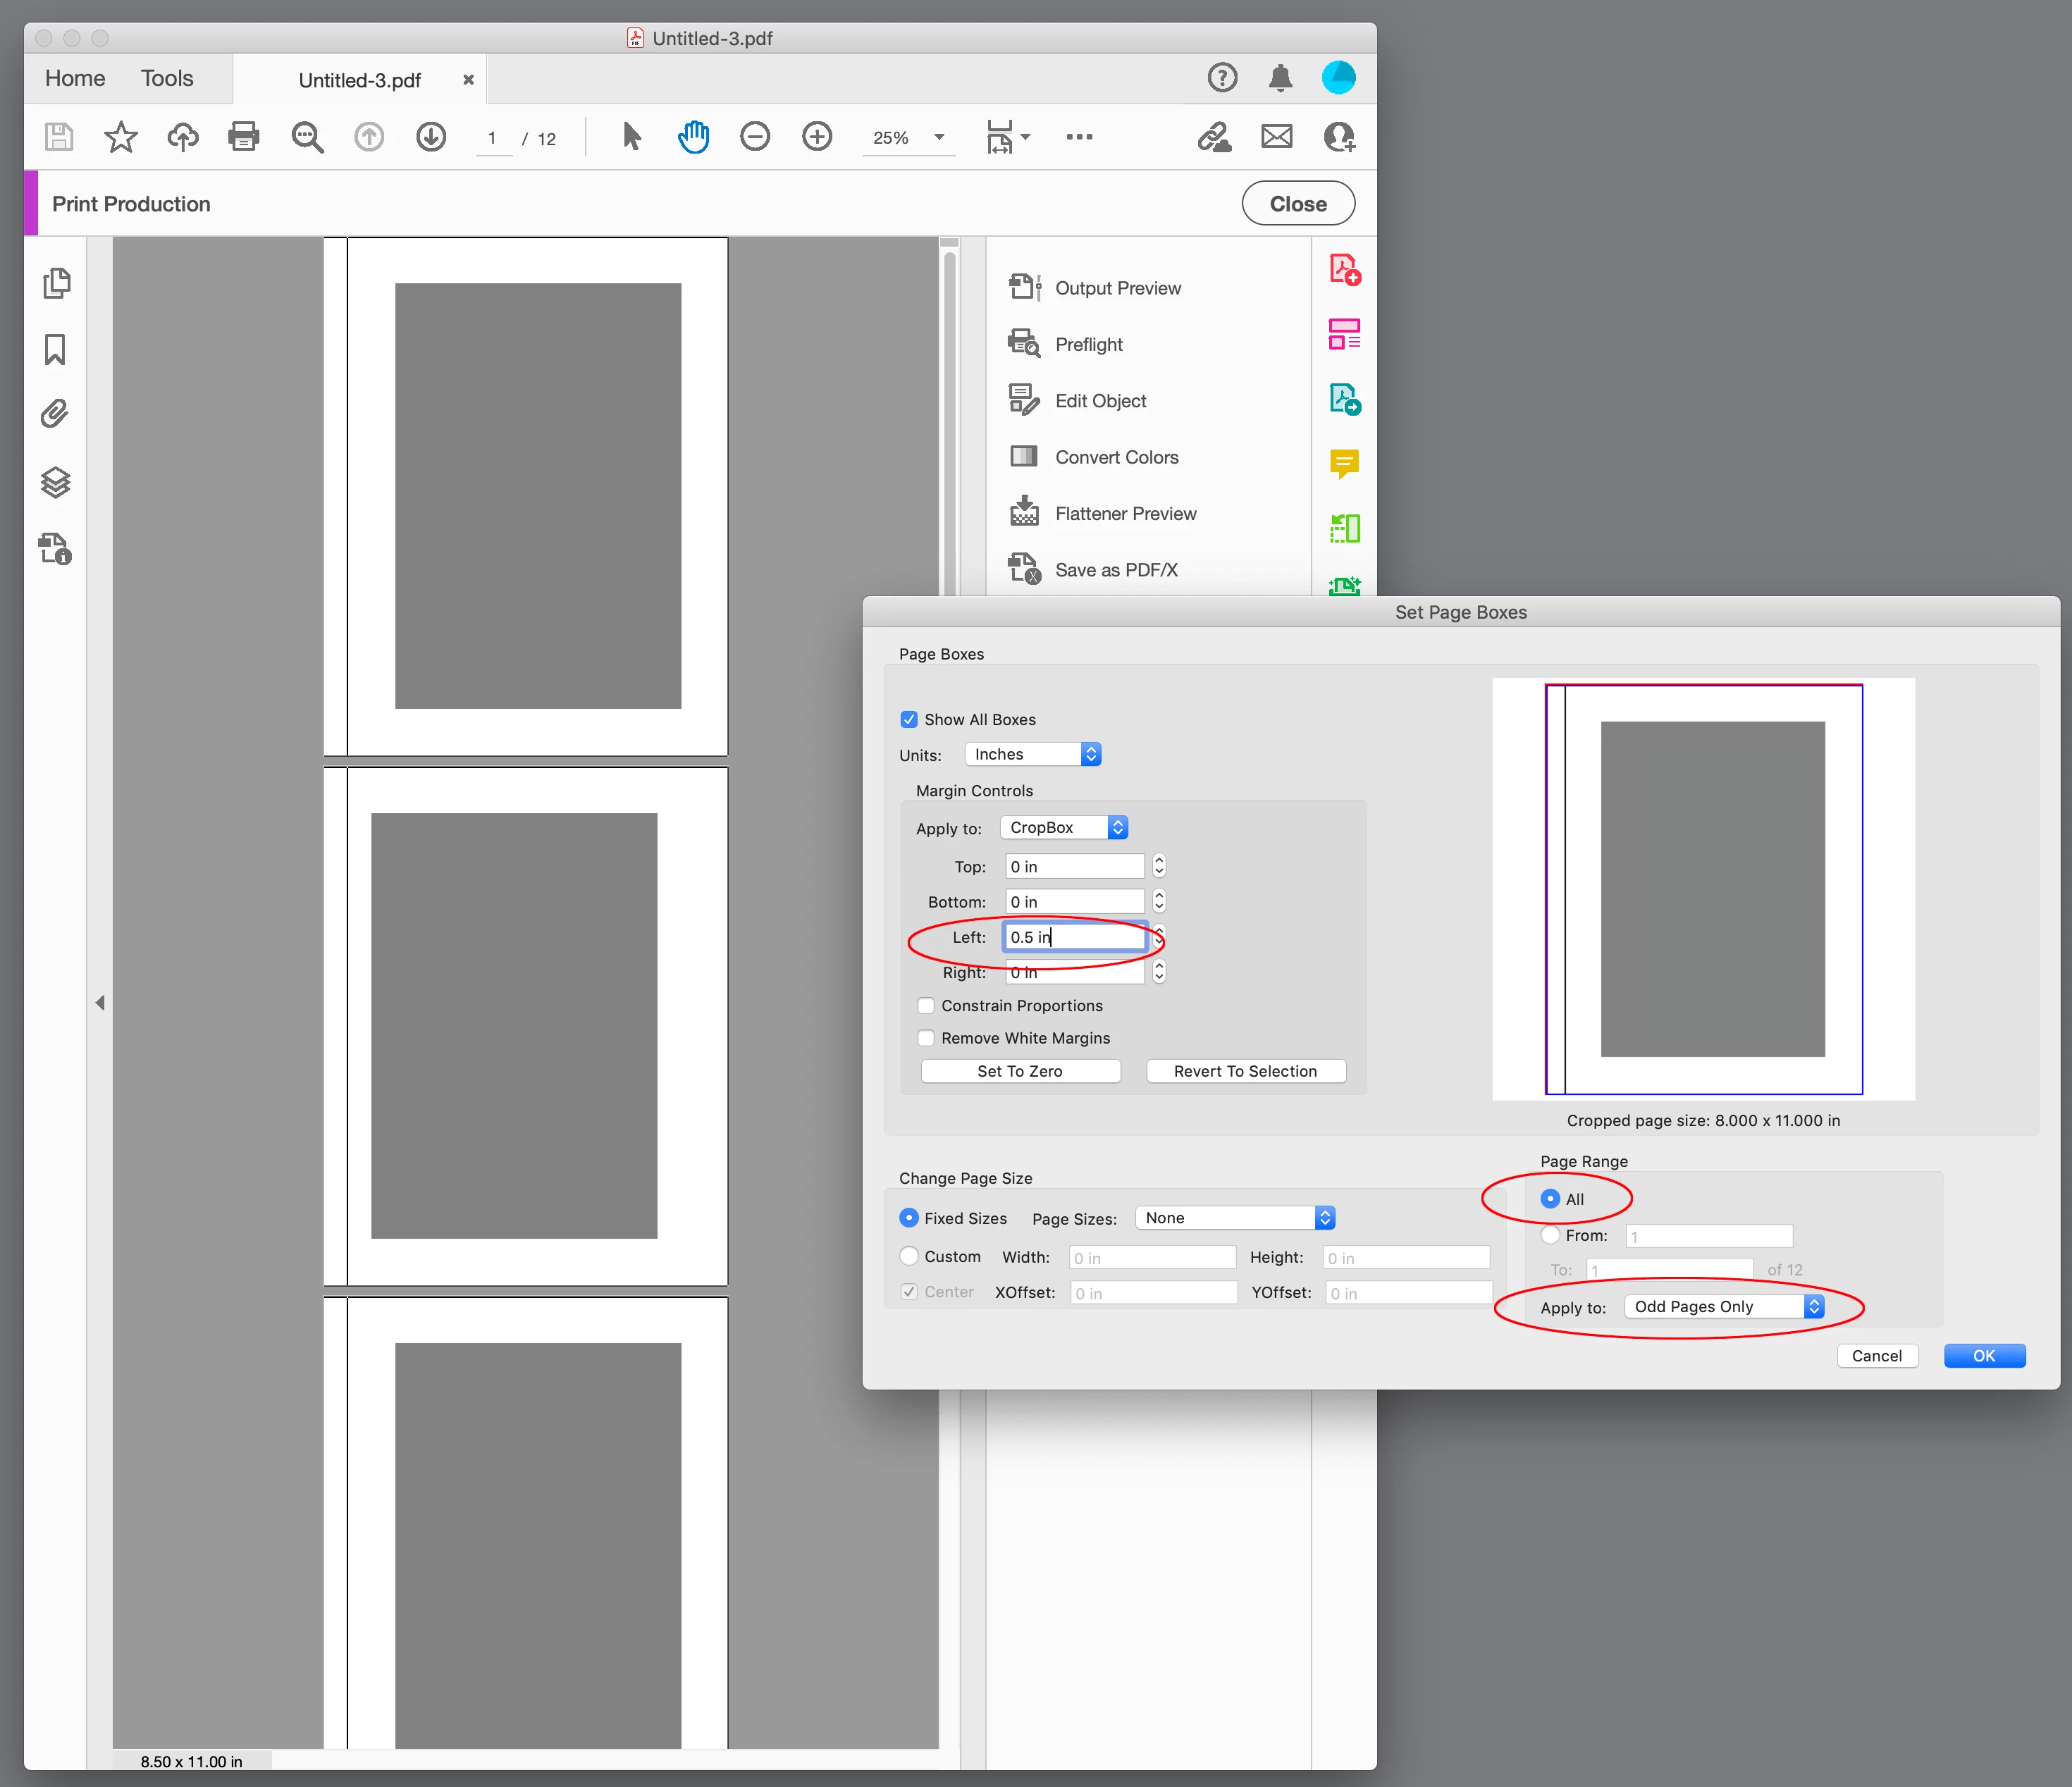Open the CropBox Apply to dropdown
The width and height of the screenshot is (2072, 1787).
(1064, 827)
